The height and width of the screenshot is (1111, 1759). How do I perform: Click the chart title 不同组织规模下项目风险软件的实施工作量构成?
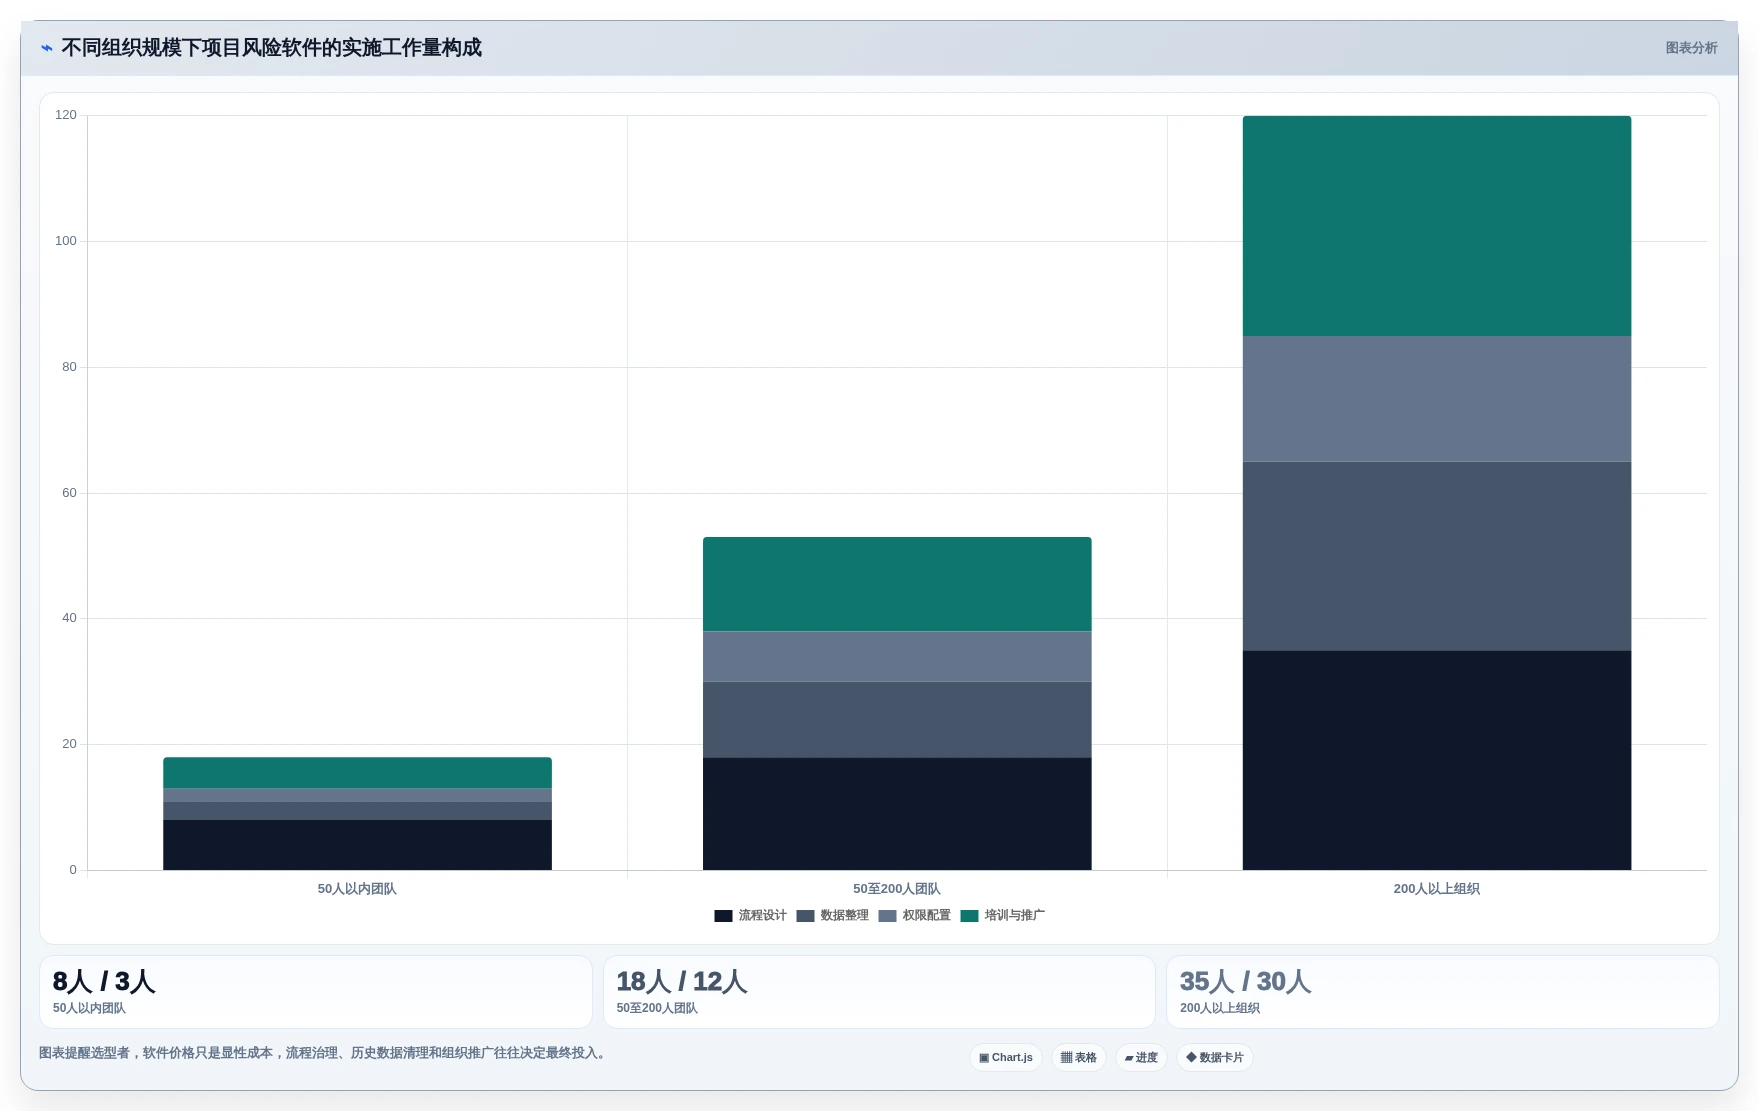pyautogui.click(x=272, y=48)
